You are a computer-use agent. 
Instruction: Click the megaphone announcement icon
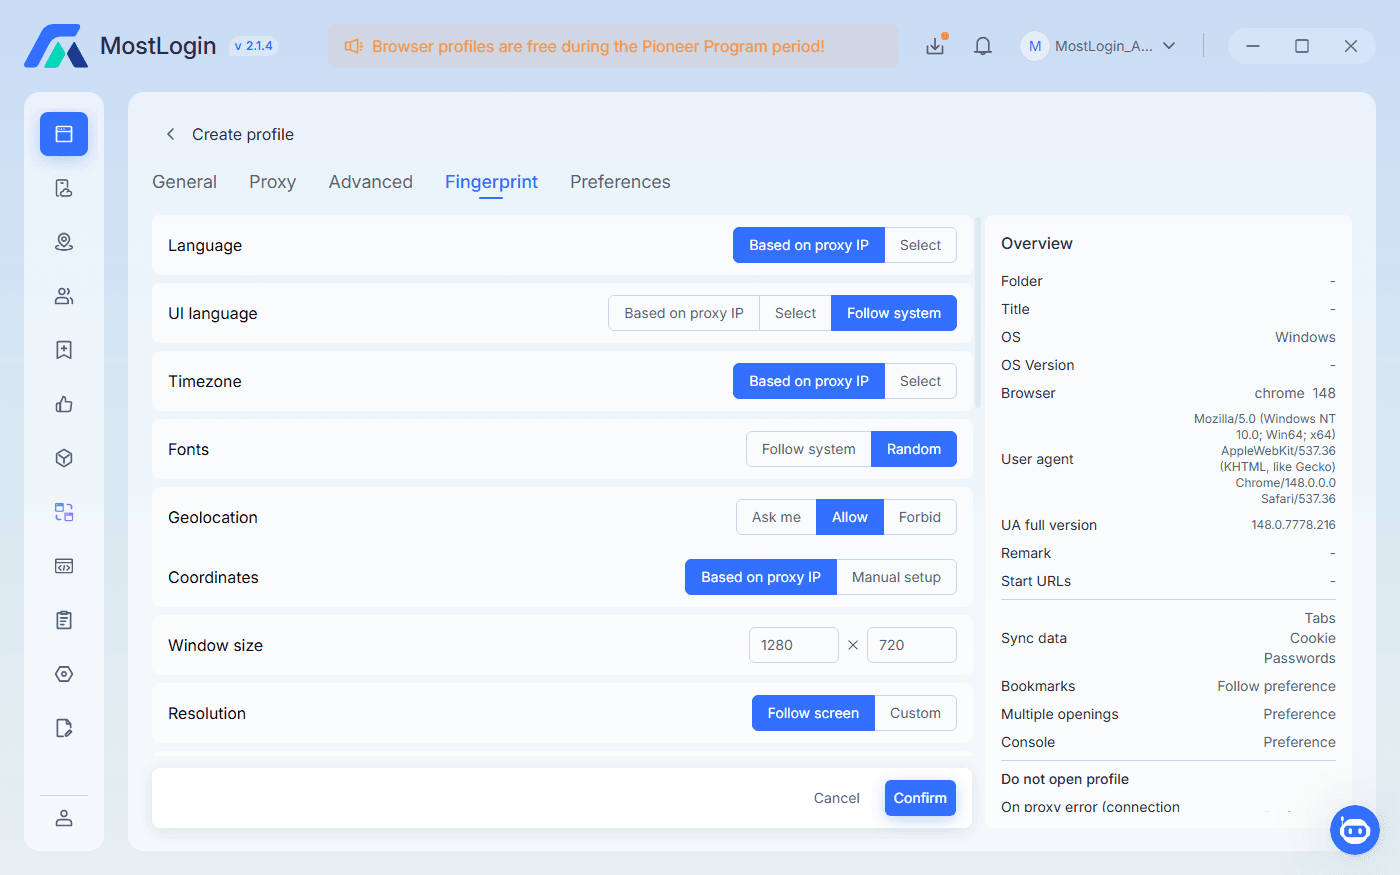[x=354, y=46]
